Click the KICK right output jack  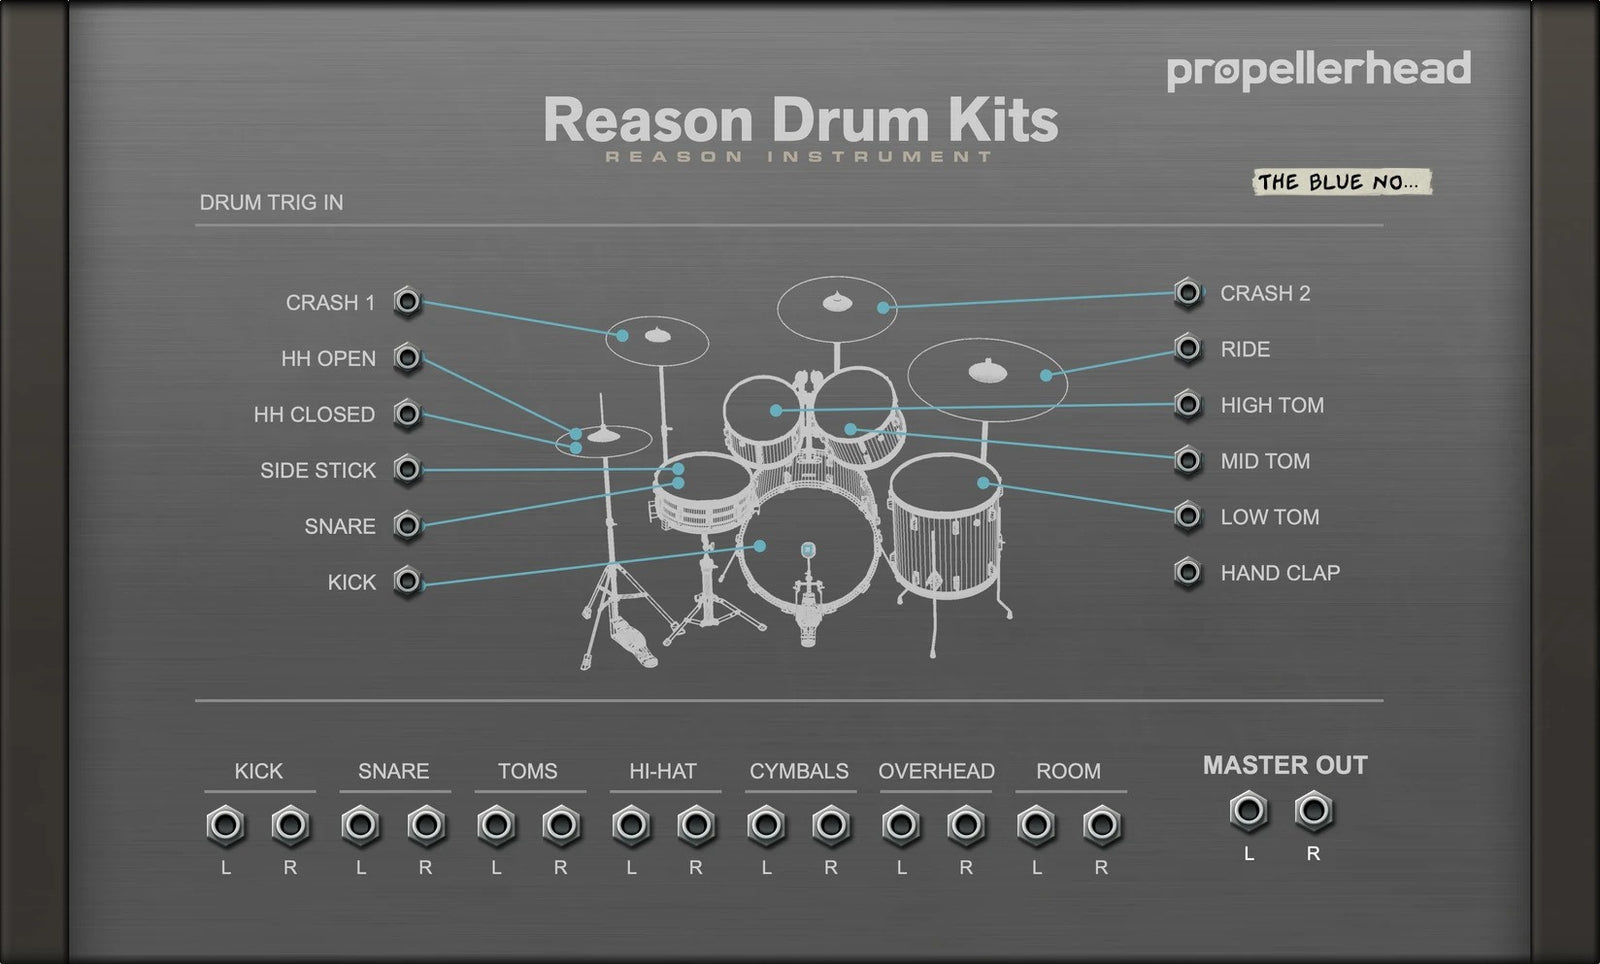point(290,826)
